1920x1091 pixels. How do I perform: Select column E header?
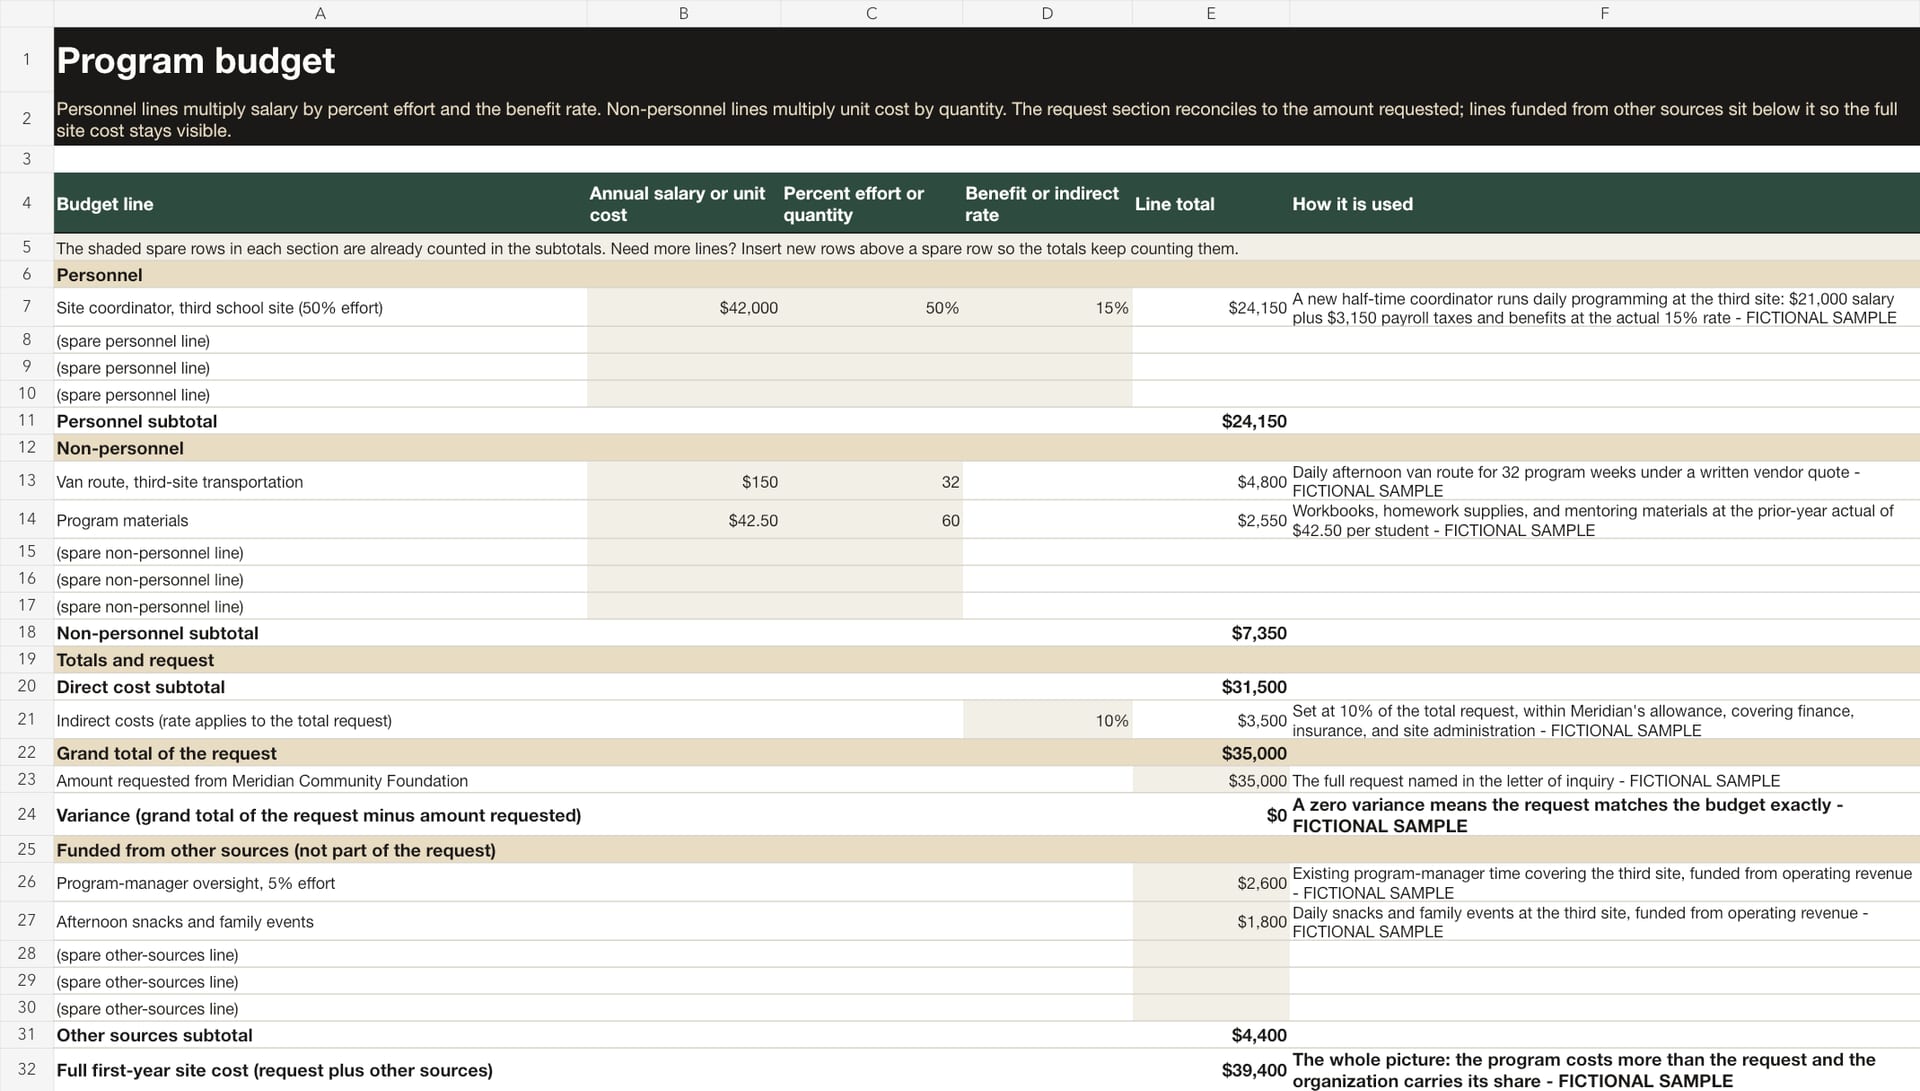(x=1211, y=13)
